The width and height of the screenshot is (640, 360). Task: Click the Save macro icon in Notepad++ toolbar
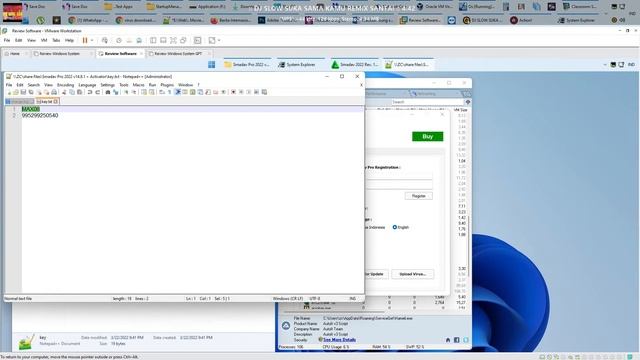coord(264,92)
